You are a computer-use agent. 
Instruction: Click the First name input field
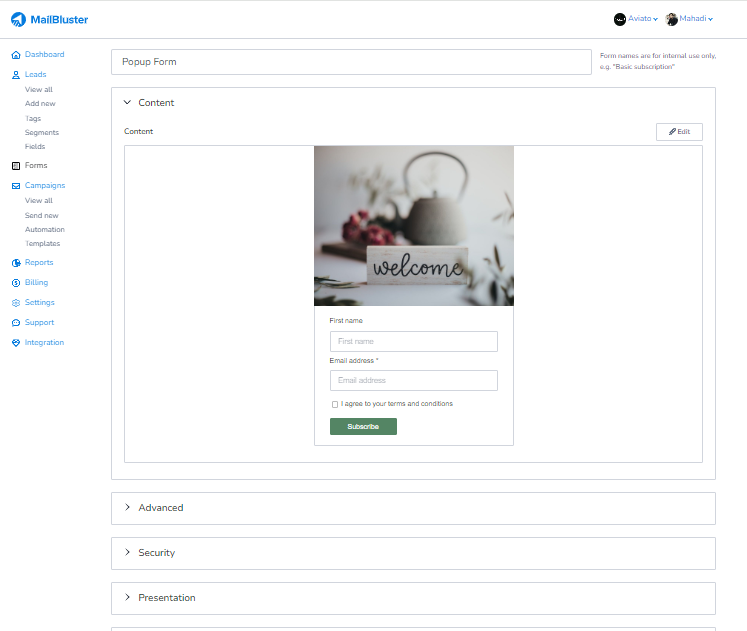click(414, 341)
